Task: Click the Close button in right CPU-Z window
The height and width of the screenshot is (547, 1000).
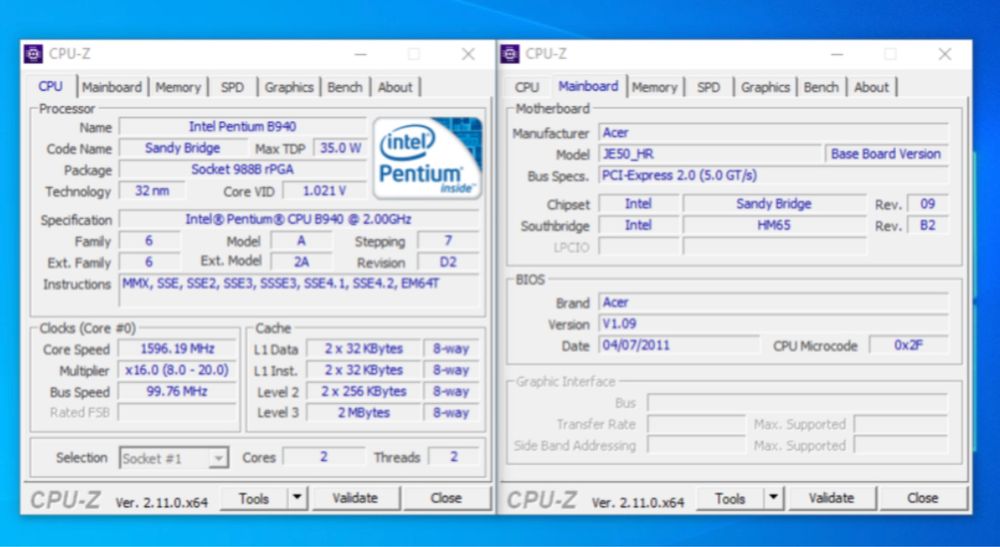Action: 922,499
